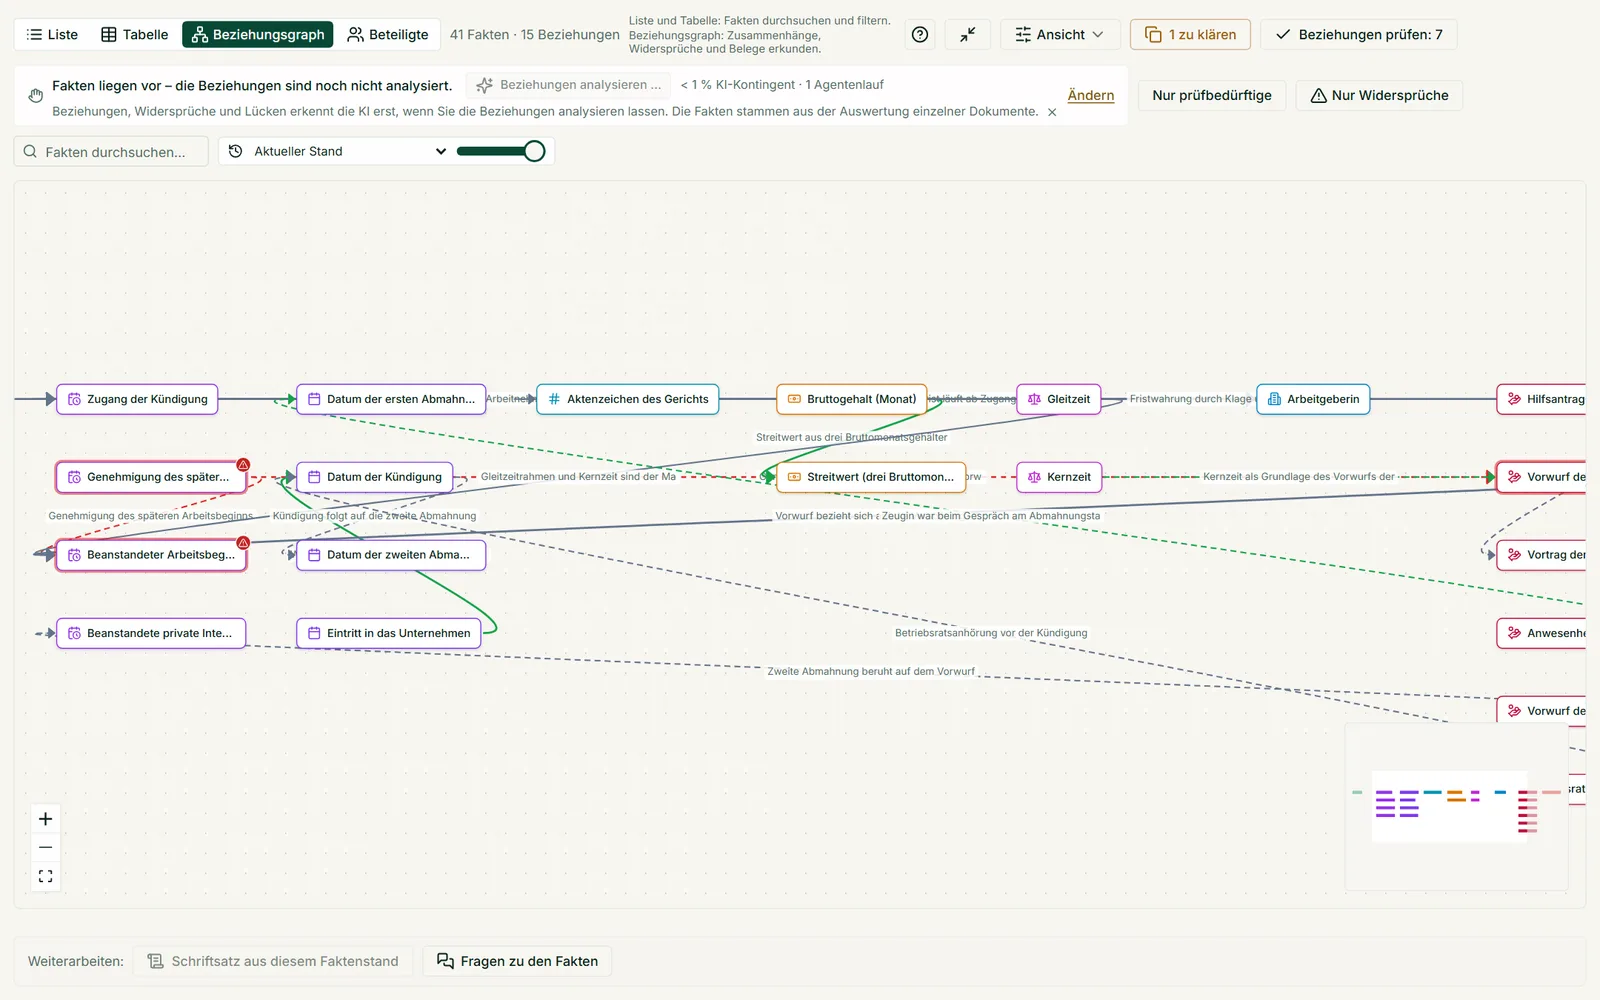Viewport: 1600px width, 1000px height.
Task: Select the 'Gleitzeit' scales node
Action: point(1059,399)
